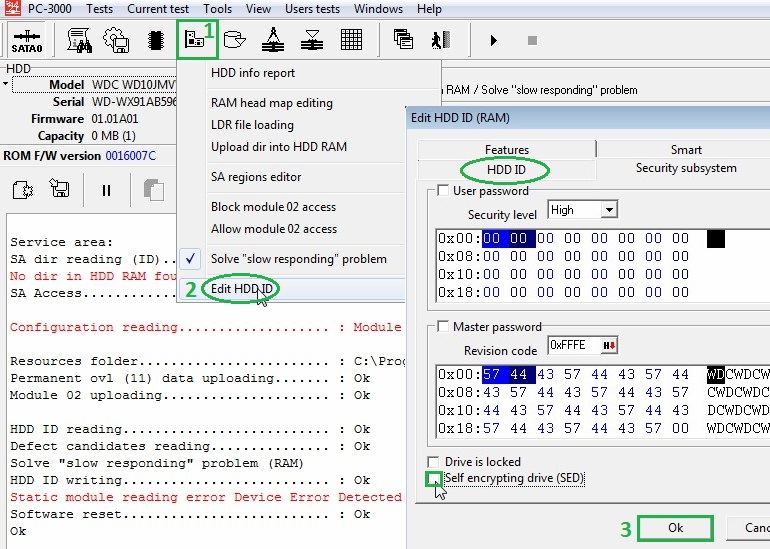Click the running man exit icon

coord(440,40)
